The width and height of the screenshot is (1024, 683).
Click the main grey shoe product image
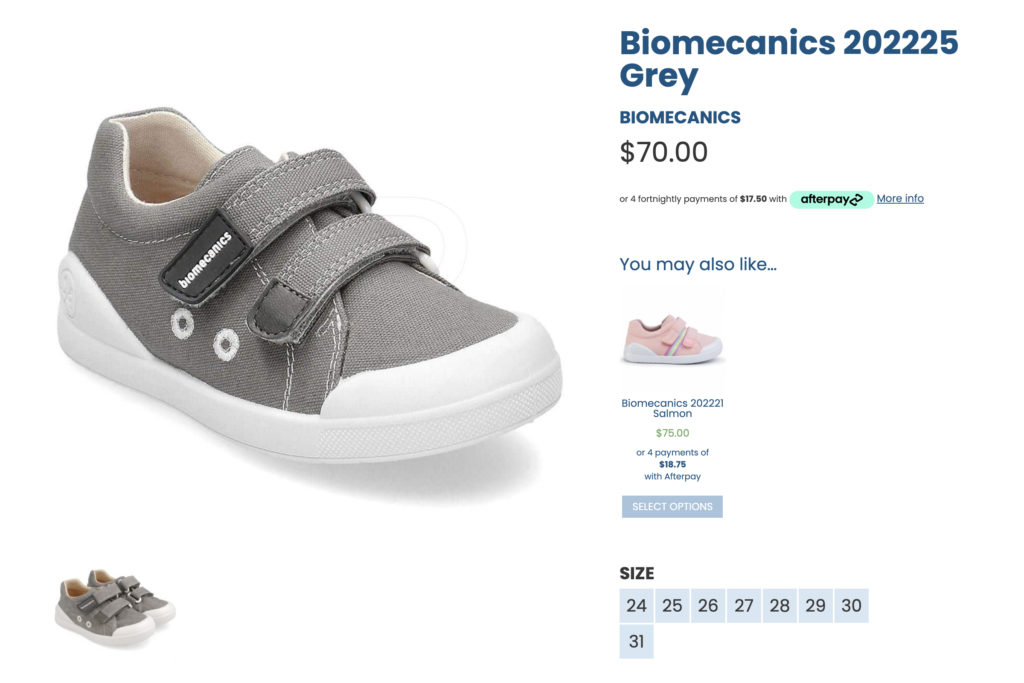310,290
